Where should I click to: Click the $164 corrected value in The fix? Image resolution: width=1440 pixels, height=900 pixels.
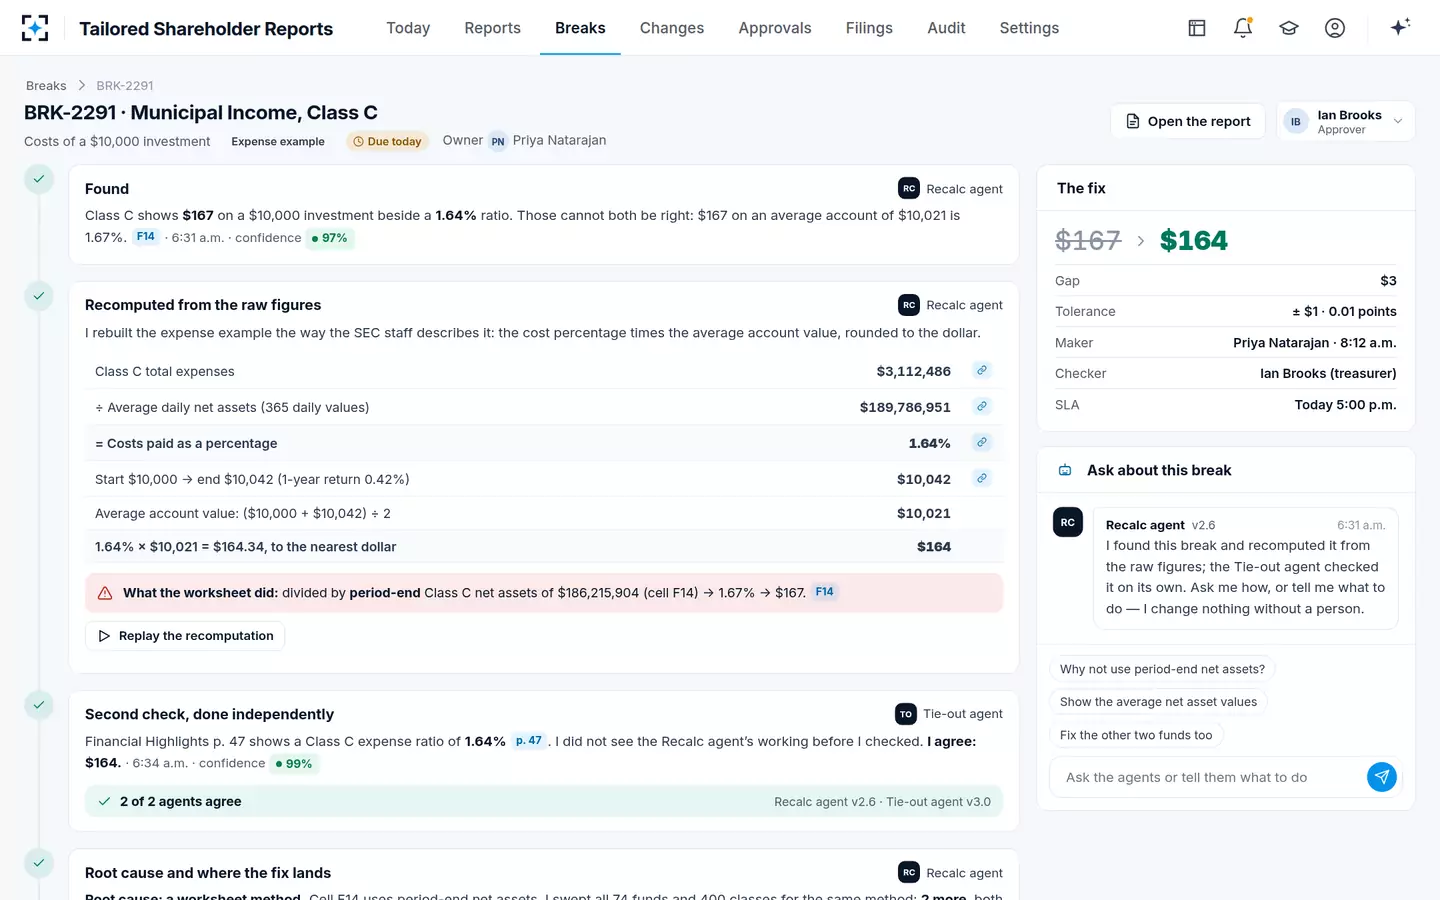tap(1193, 240)
